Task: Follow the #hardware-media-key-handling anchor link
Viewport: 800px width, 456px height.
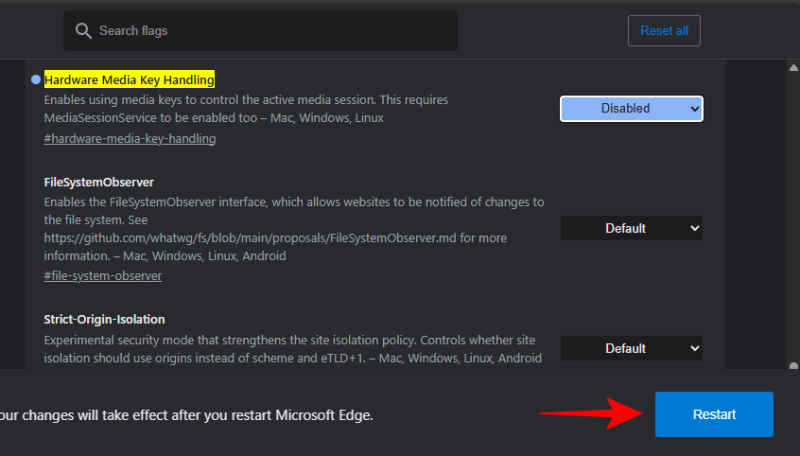Action: pos(130,139)
